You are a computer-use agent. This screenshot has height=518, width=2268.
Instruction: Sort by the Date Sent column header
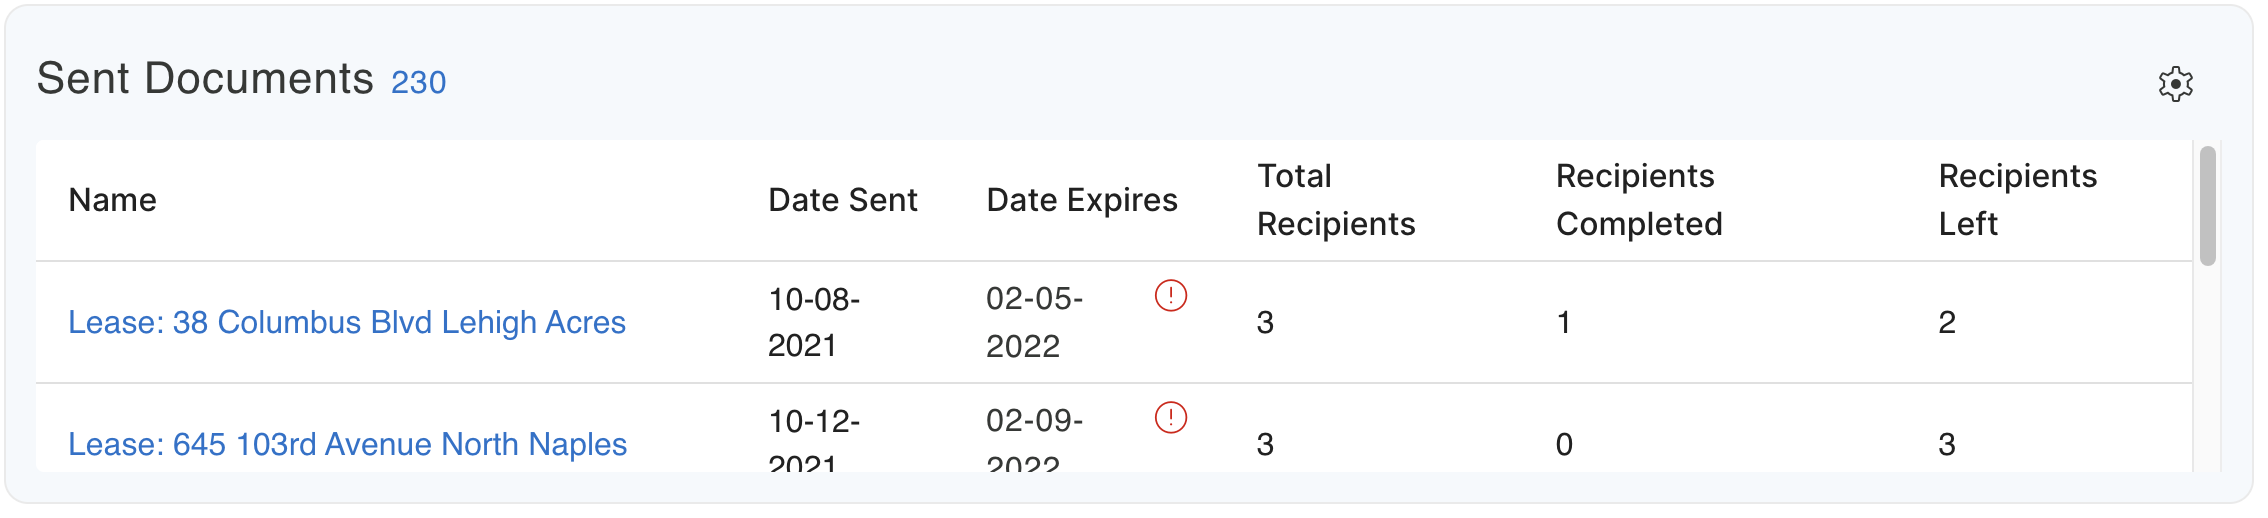(x=842, y=200)
